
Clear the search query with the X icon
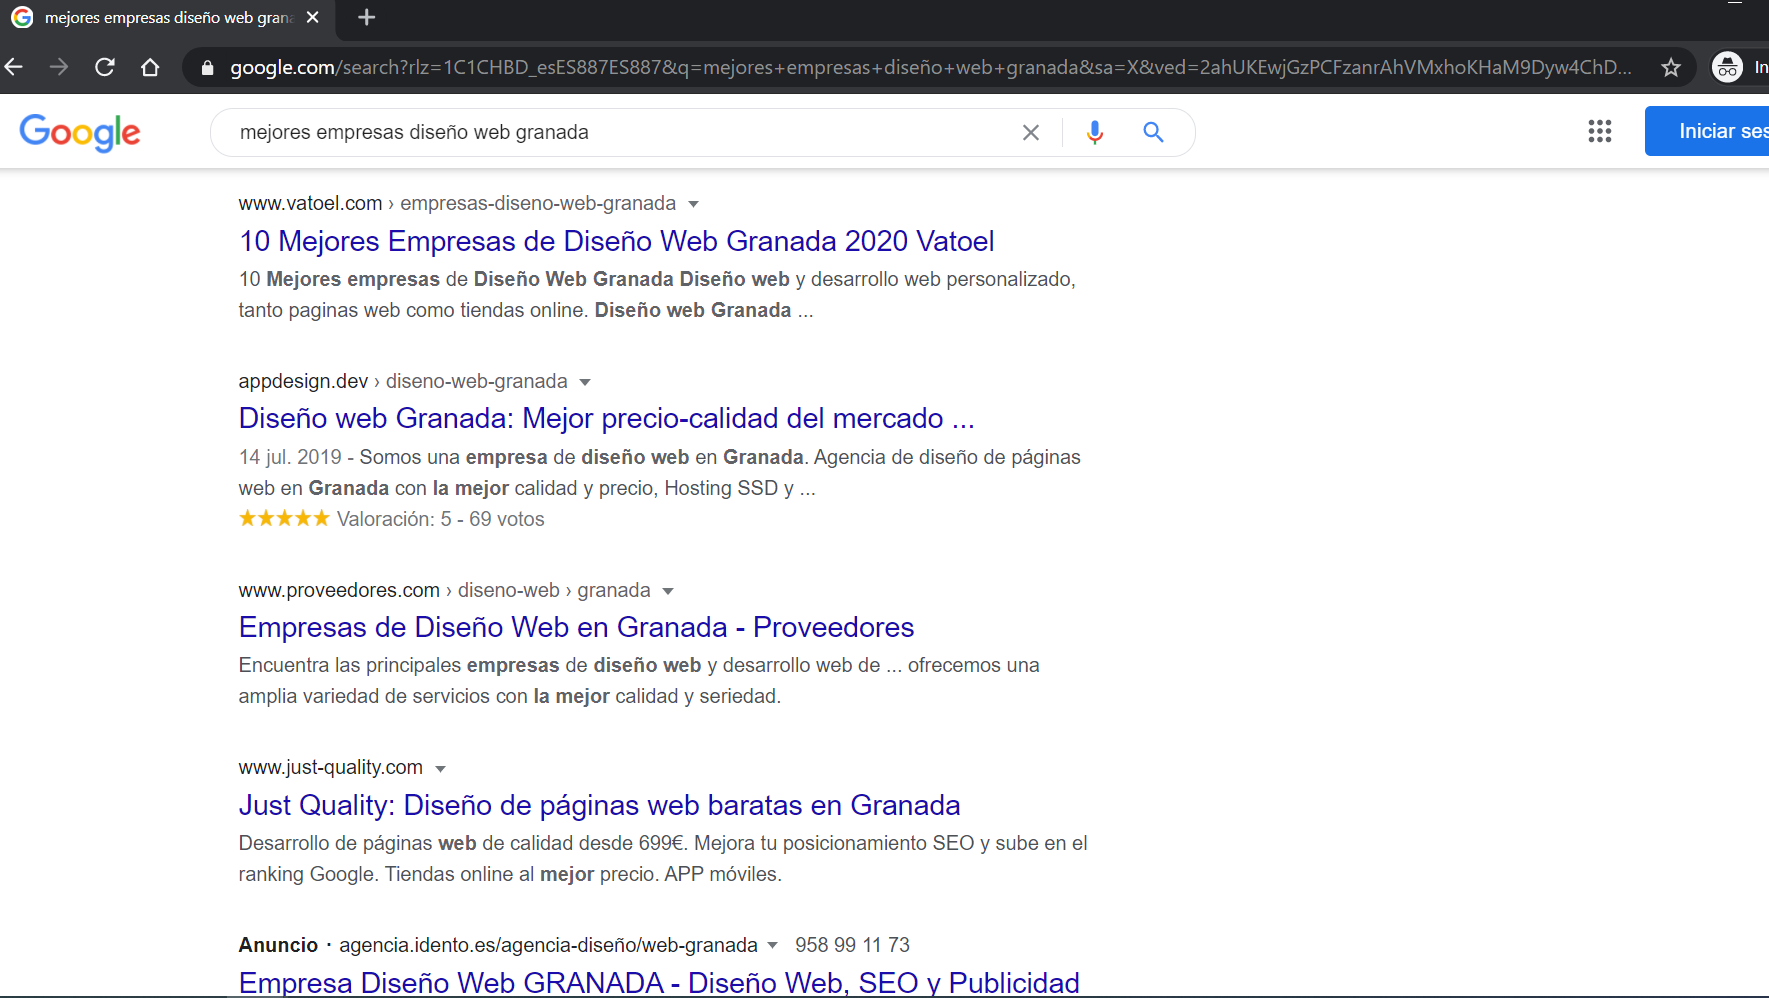pos(1030,131)
